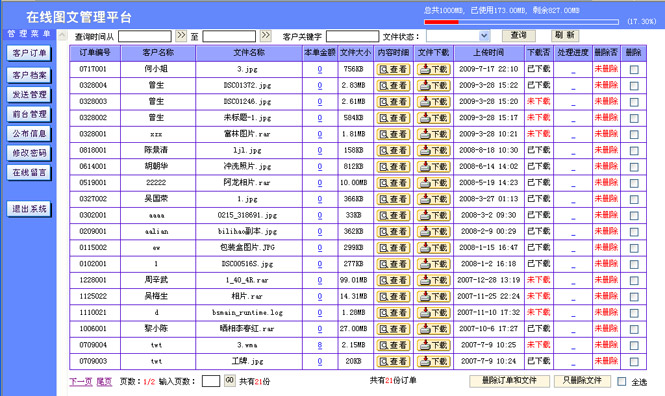Download bsmain_runtime.log file
Viewport: 665px width, 396px height.
point(433,313)
